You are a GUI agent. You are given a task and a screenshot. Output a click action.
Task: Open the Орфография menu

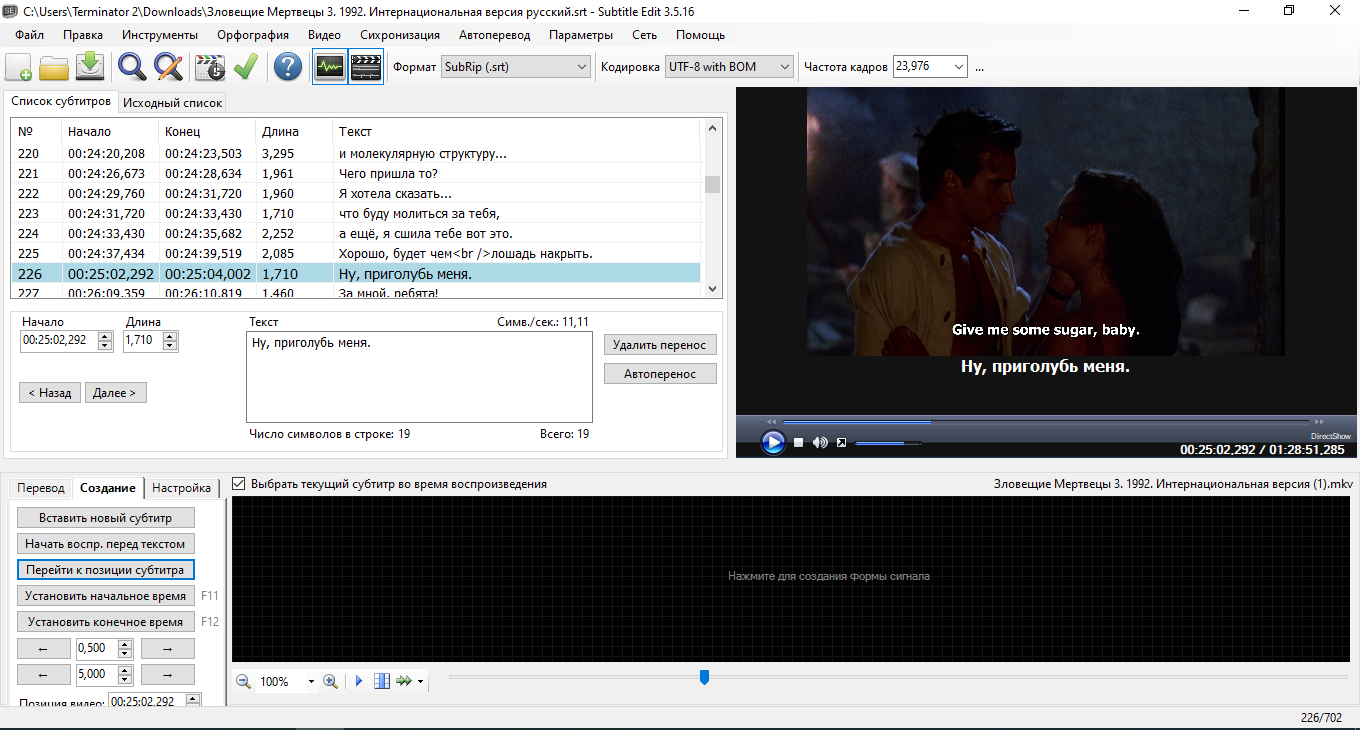click(x=253, y=35)
